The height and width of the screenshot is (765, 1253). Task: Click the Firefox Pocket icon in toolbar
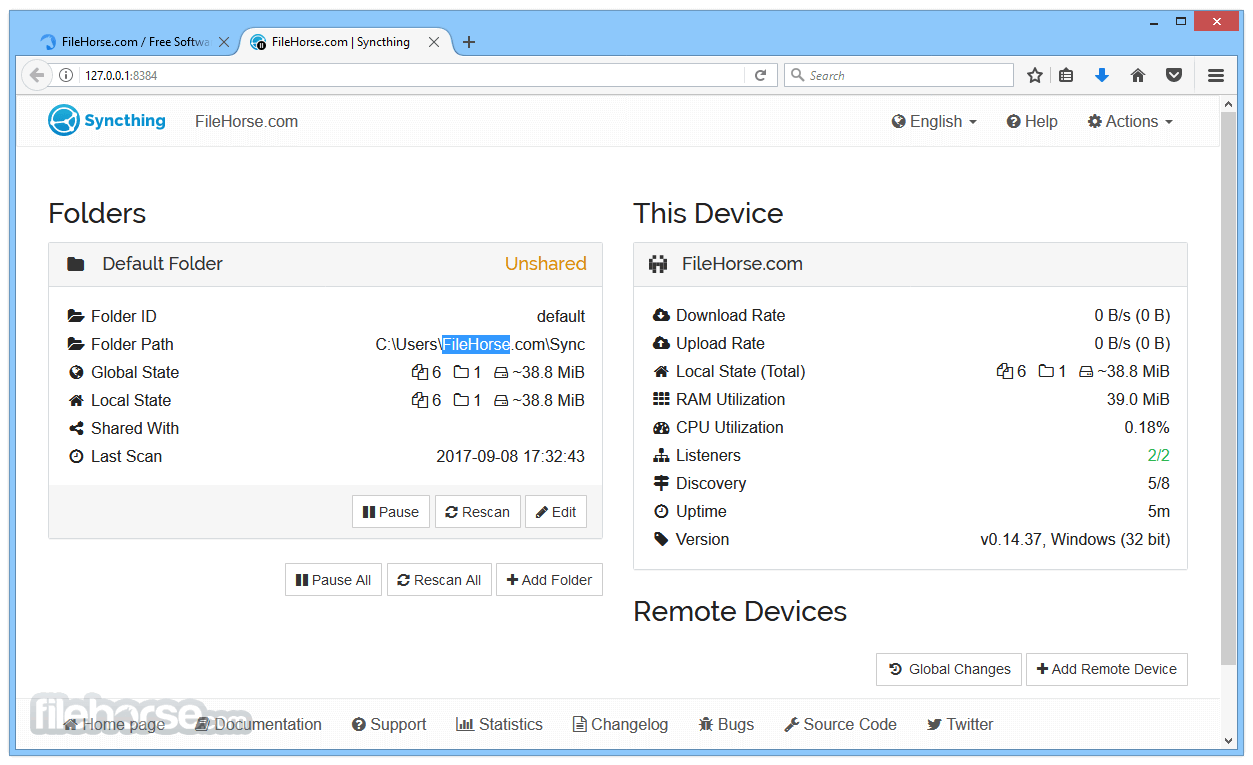(1174, 75)
